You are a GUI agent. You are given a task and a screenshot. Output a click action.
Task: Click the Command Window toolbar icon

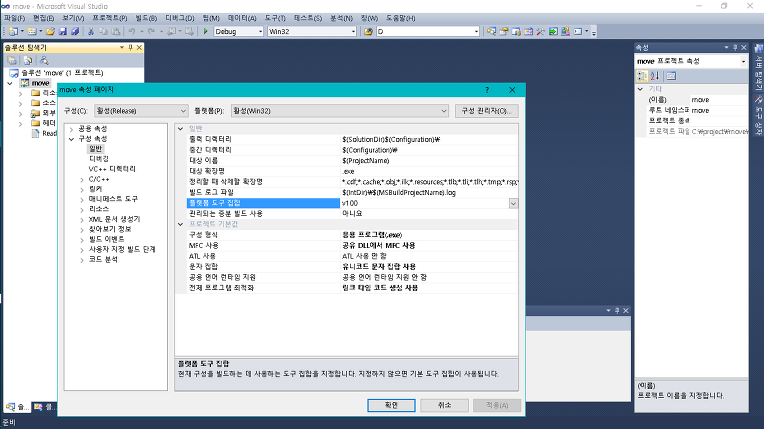[578, 31]
